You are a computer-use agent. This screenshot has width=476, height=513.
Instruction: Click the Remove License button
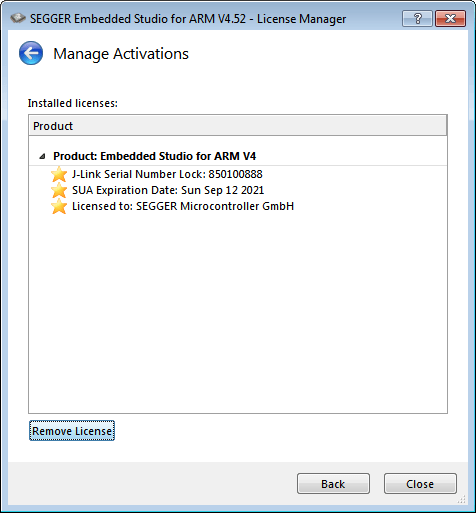(72, 431)
